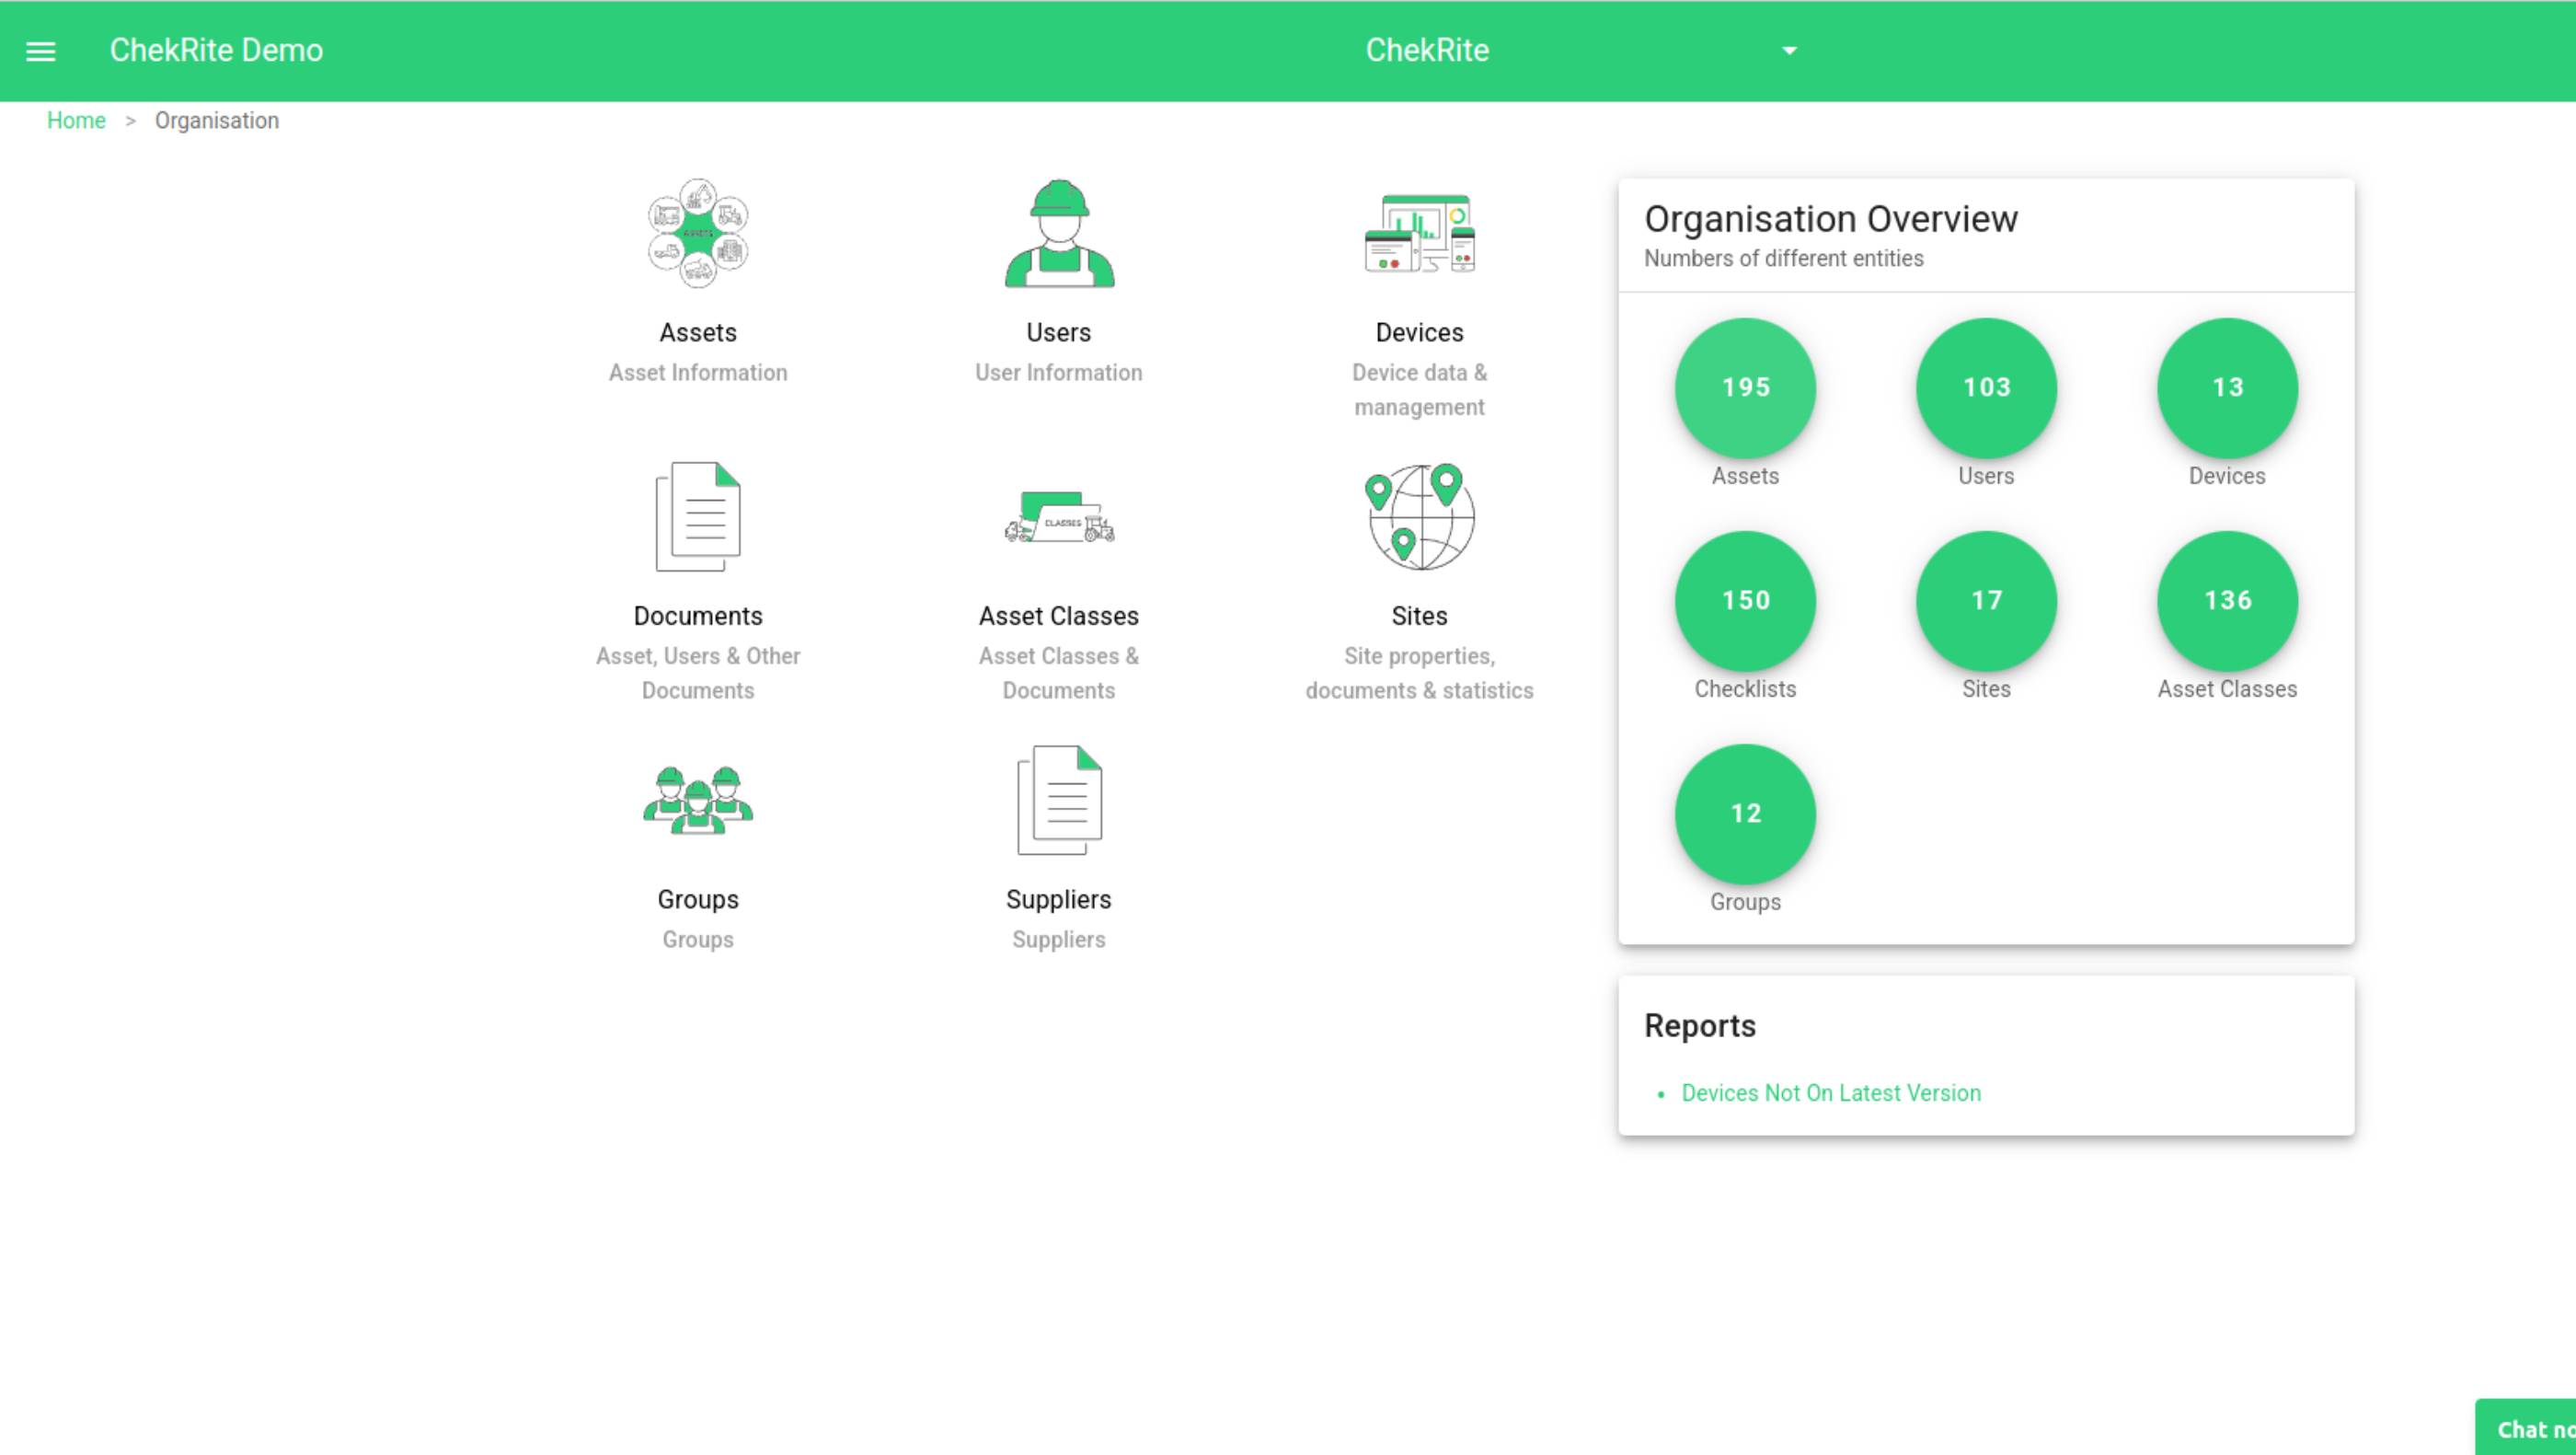Open the Assets module icon
The width and height of the screenshot is (2576, 1455).
[x=698, y=234]
